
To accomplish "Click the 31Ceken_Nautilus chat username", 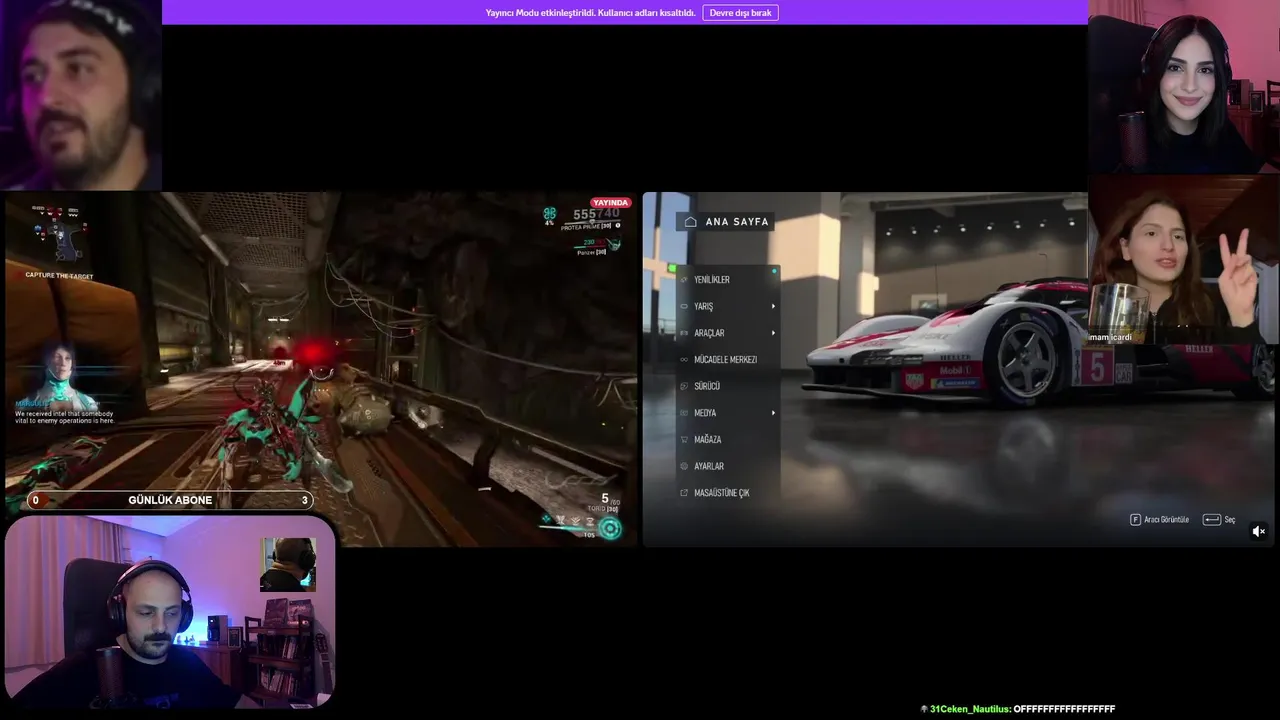I will (x=970, y=709).
